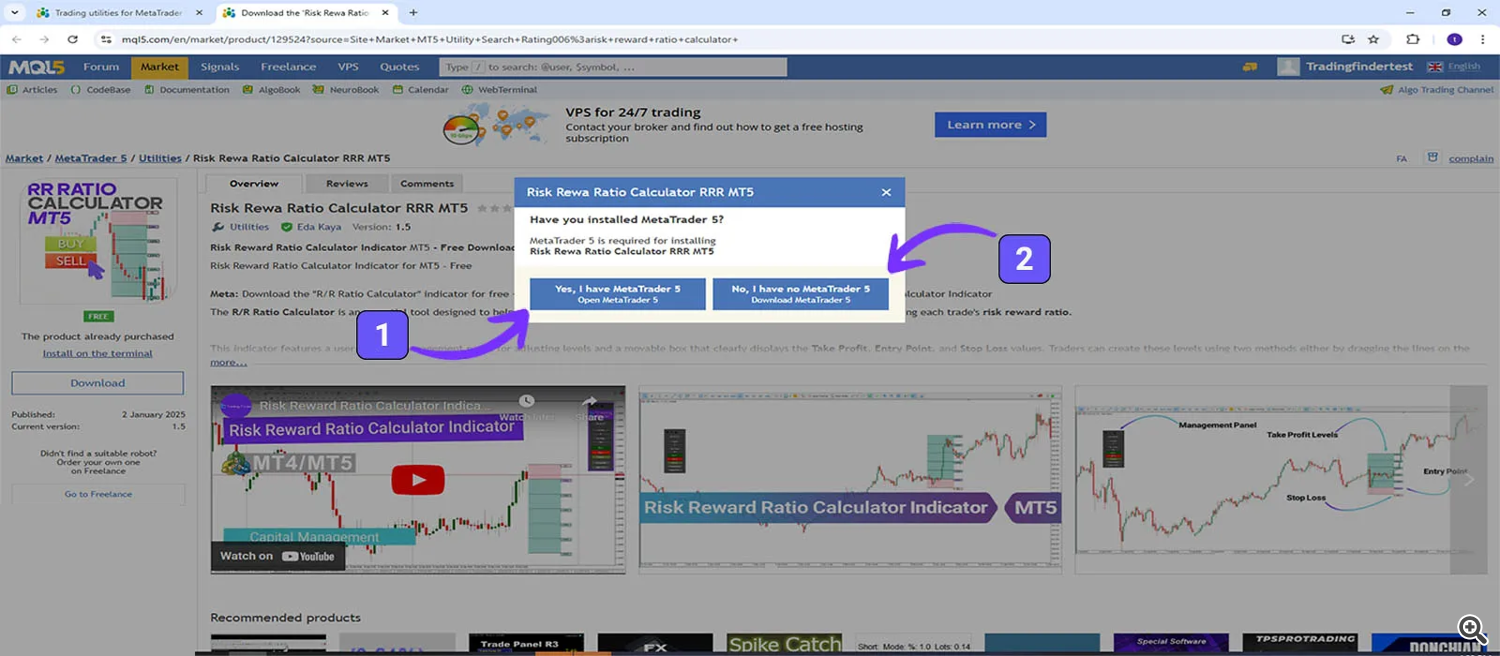Open the Articles section link
Image resolution: width=1500 pixels, height=656 pixels.
click(33, 90)
